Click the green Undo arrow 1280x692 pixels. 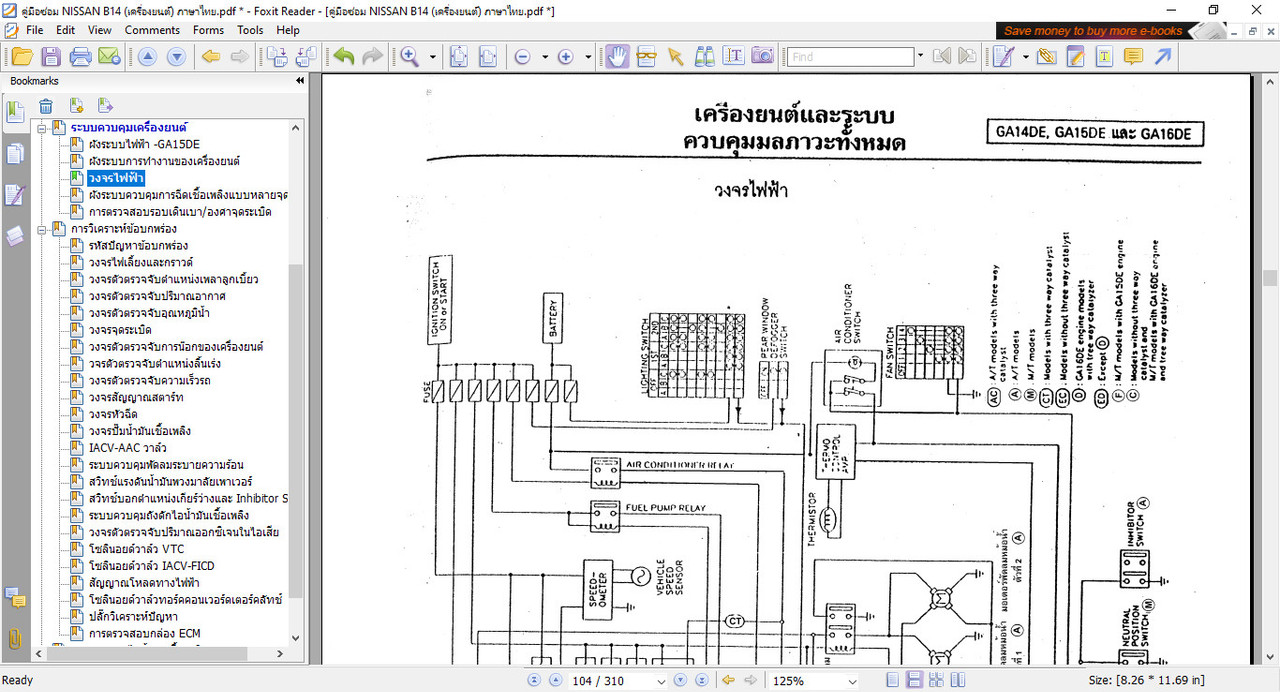pos(344,57)
